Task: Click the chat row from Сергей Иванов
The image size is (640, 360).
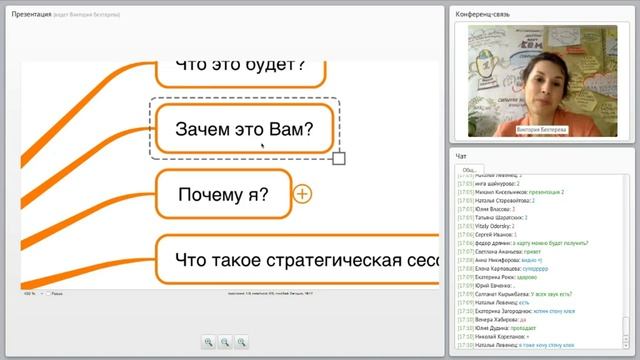Action: pyautogui.click(x=487, y=235)
